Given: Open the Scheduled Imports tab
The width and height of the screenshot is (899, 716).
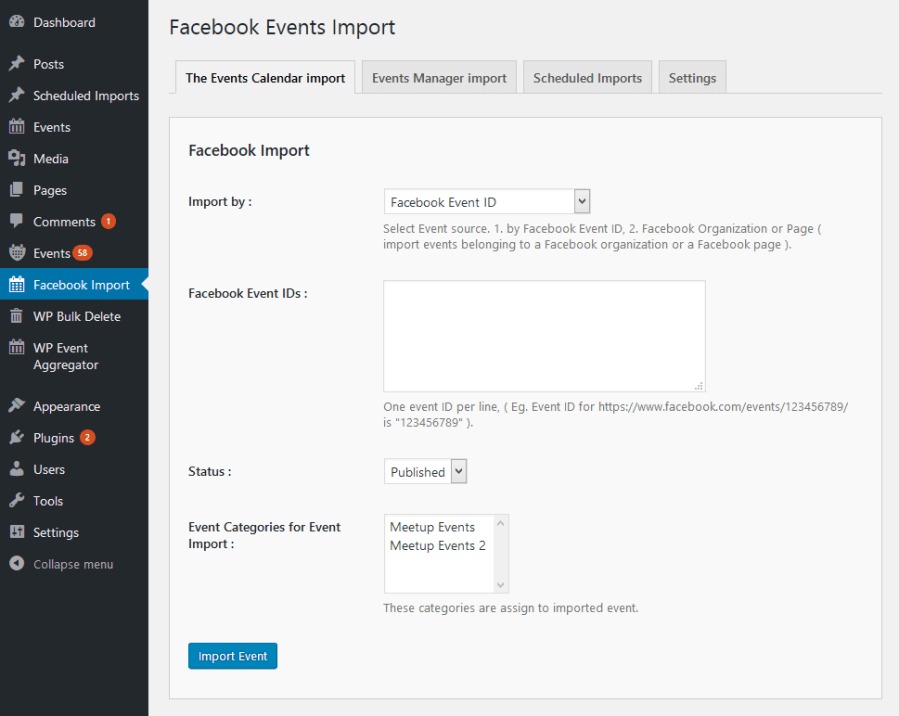Looking at the screenshot, I should click(587, 78).
